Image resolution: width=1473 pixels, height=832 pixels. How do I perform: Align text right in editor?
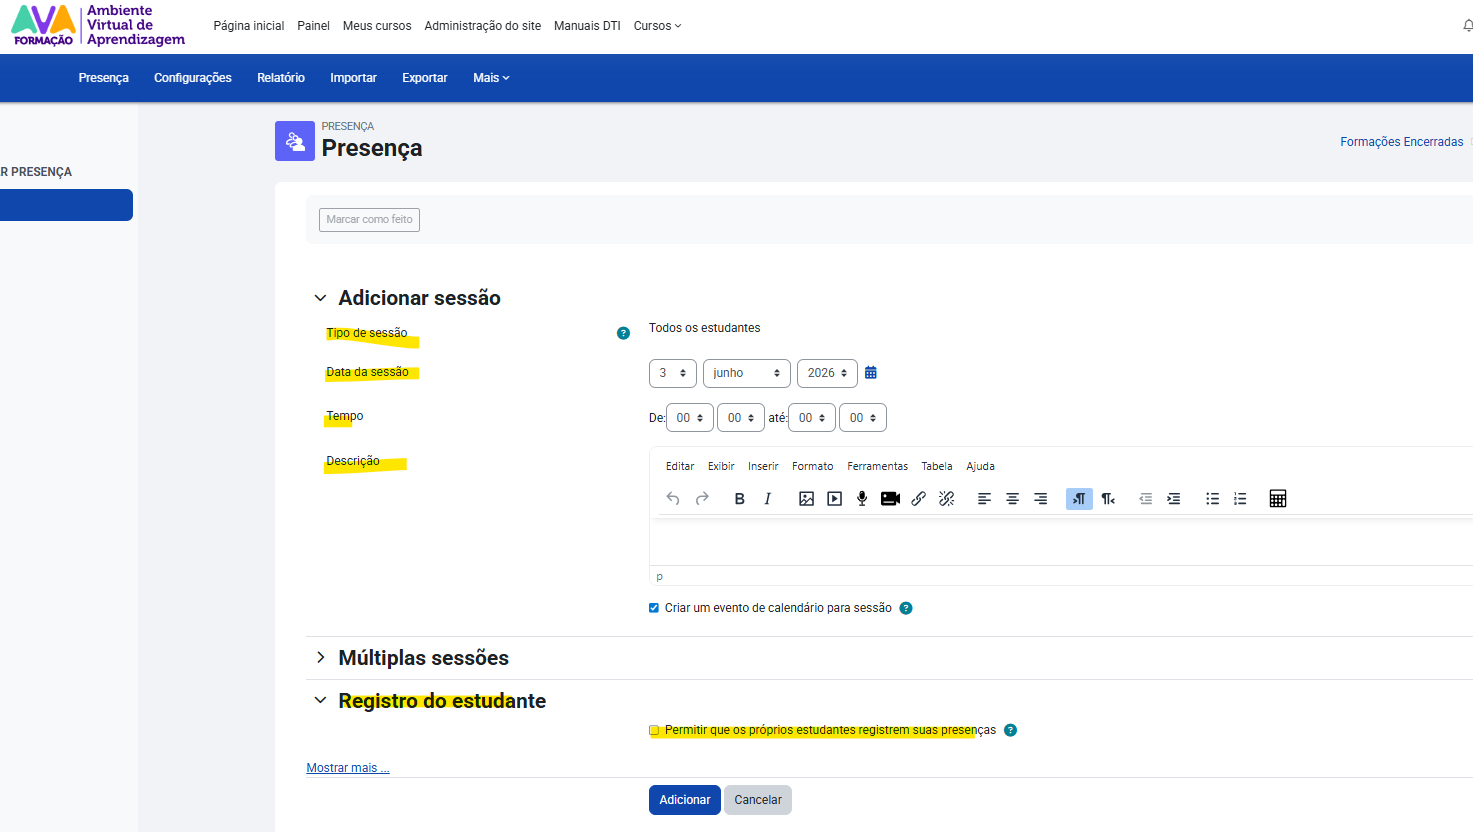point(1040,498)
